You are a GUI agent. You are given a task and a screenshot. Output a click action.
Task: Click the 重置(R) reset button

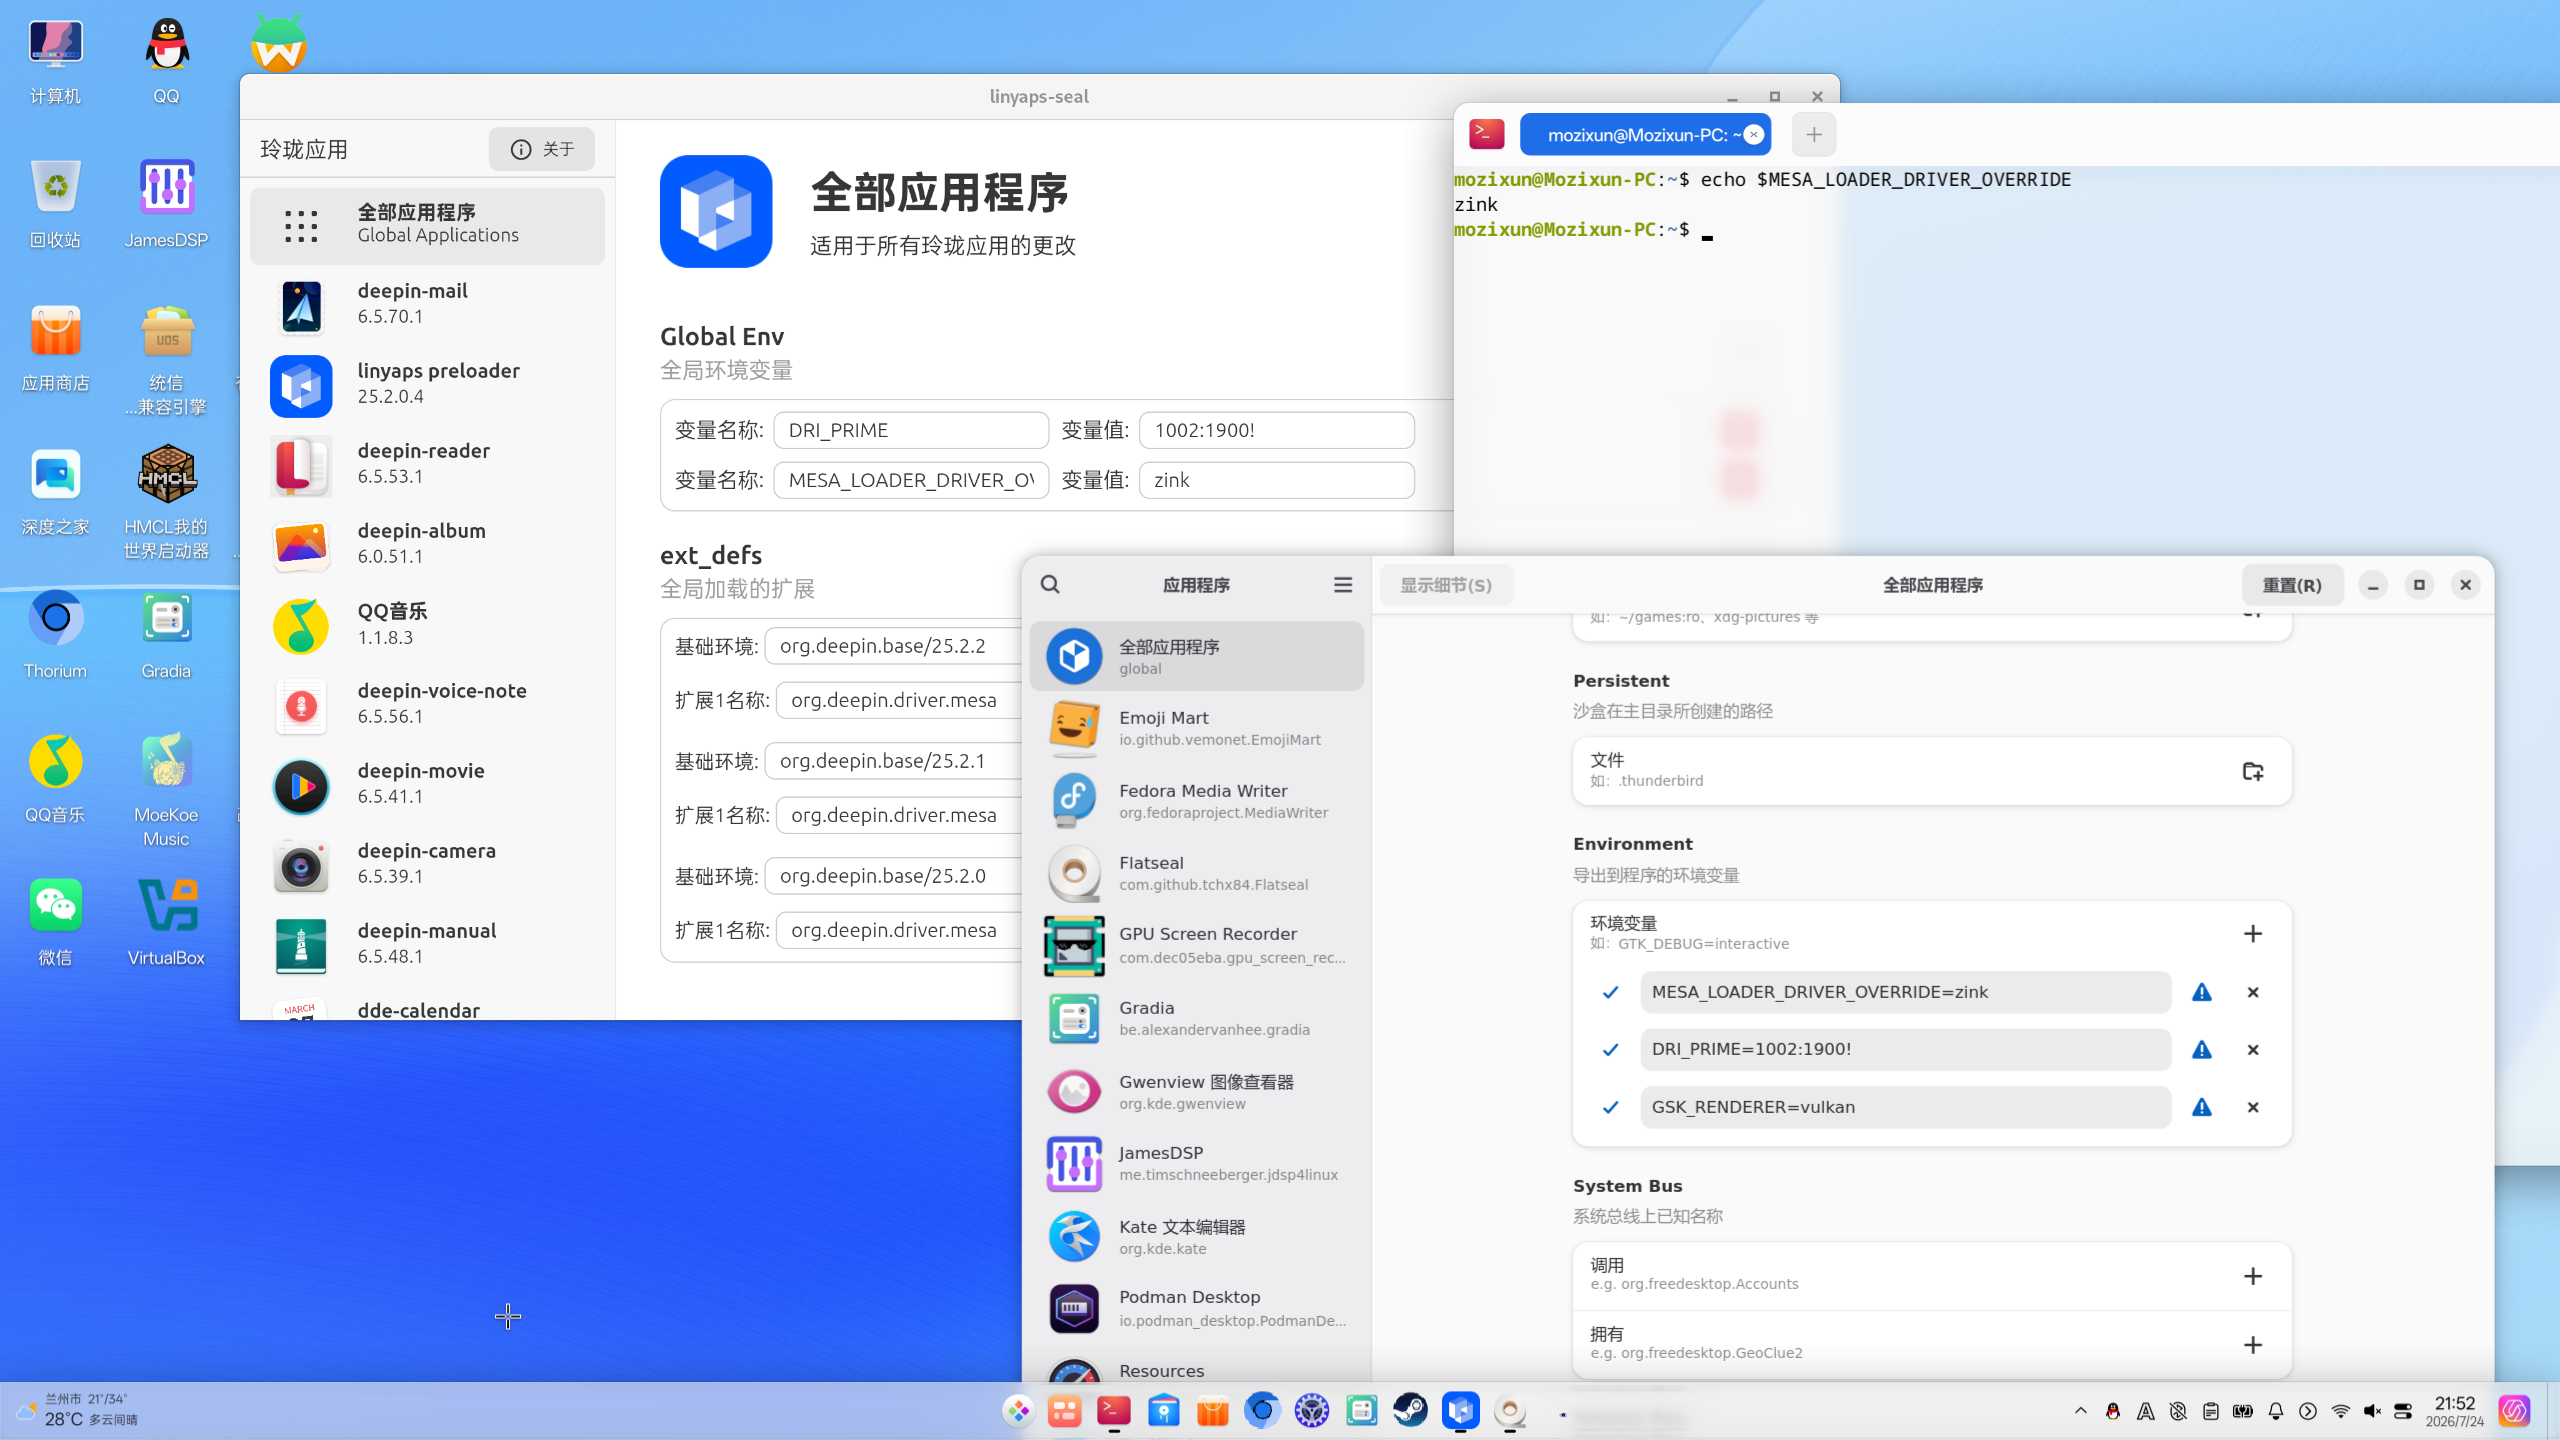[2292, 585]
